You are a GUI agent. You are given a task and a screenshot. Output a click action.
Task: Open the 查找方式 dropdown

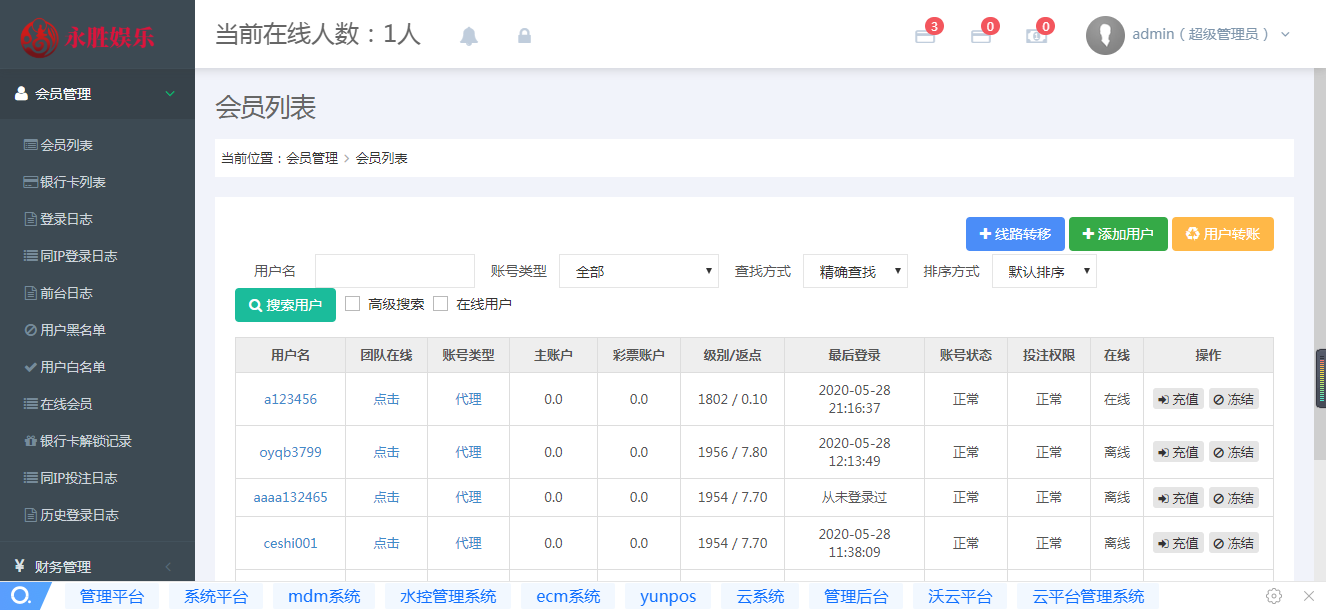pos(855,271)
